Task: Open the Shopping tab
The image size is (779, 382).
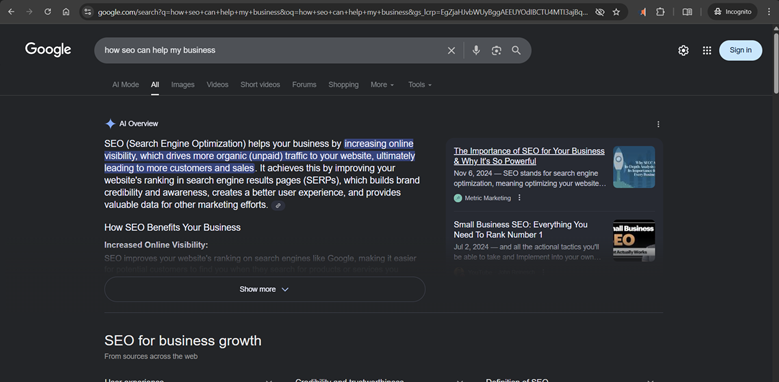Action: point(343,84)
